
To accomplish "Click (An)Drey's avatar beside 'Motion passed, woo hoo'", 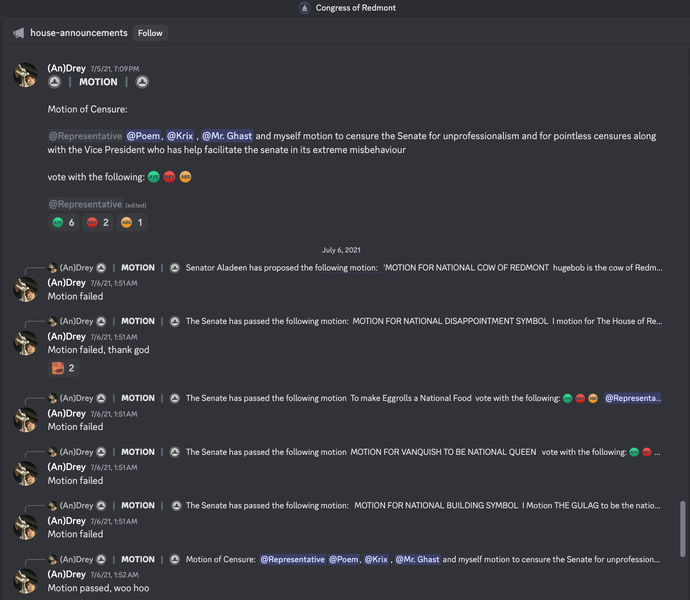I will (x=26, y=581).
